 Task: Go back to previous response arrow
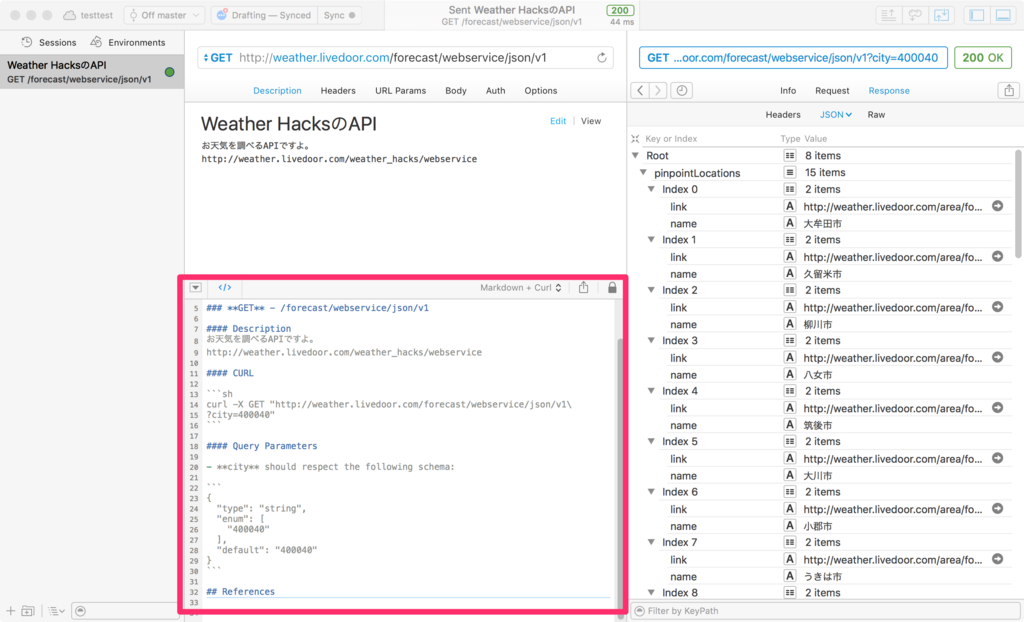(640, 91)
